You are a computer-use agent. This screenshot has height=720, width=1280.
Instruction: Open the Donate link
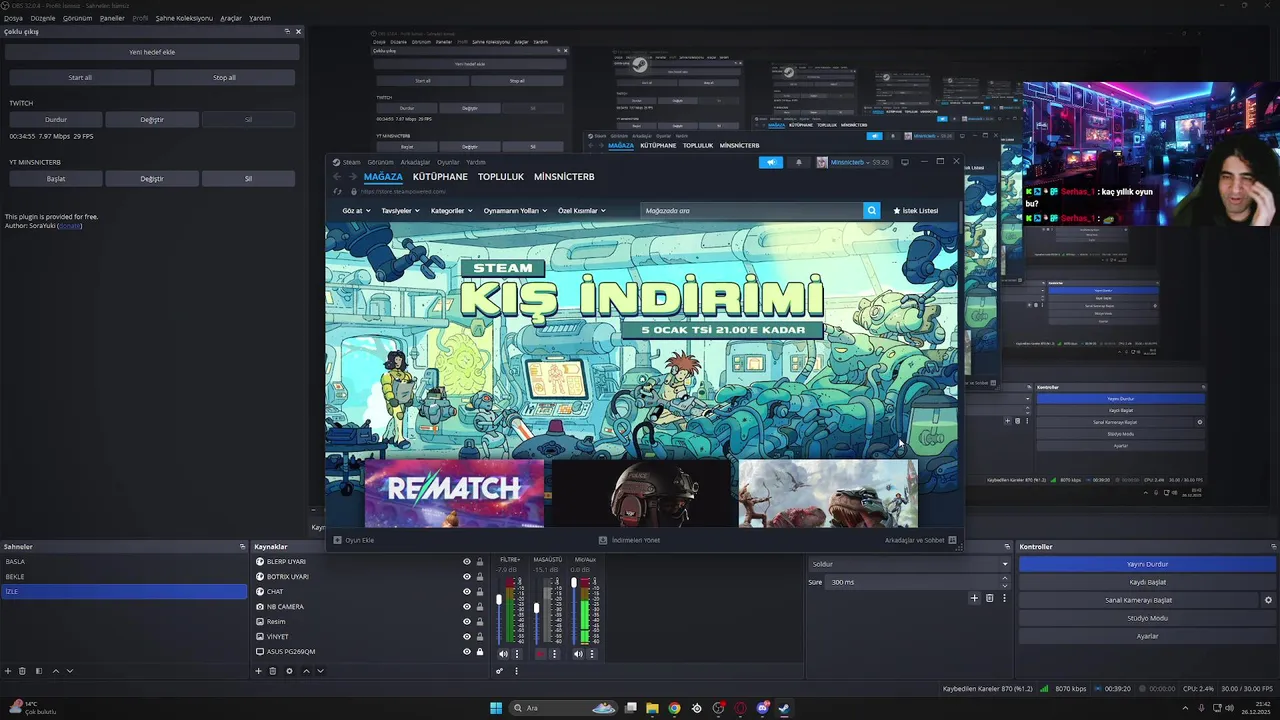coord(69,226)
